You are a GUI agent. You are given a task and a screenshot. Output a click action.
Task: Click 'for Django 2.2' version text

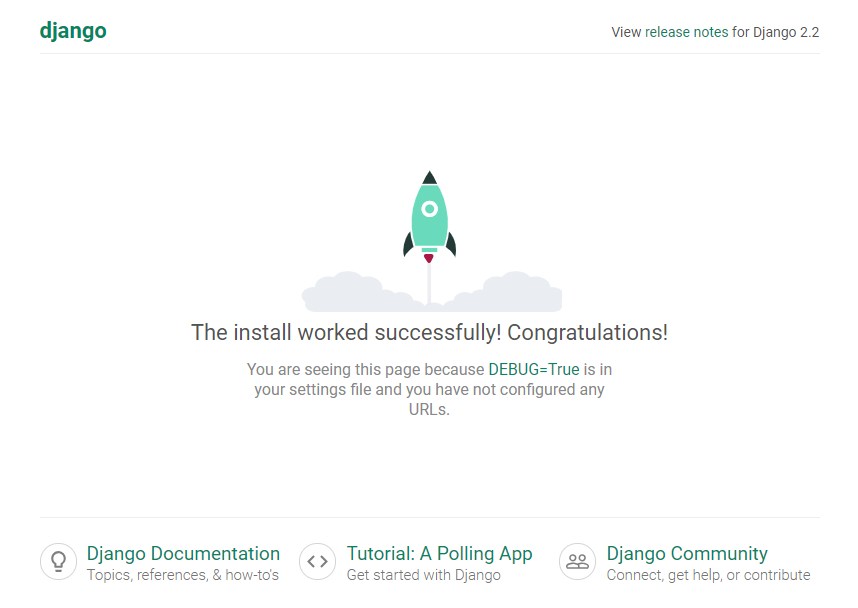point(775,32)
